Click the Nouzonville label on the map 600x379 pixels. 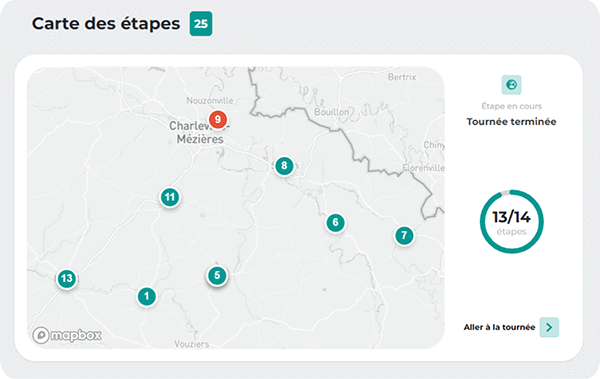coord(210,101)
